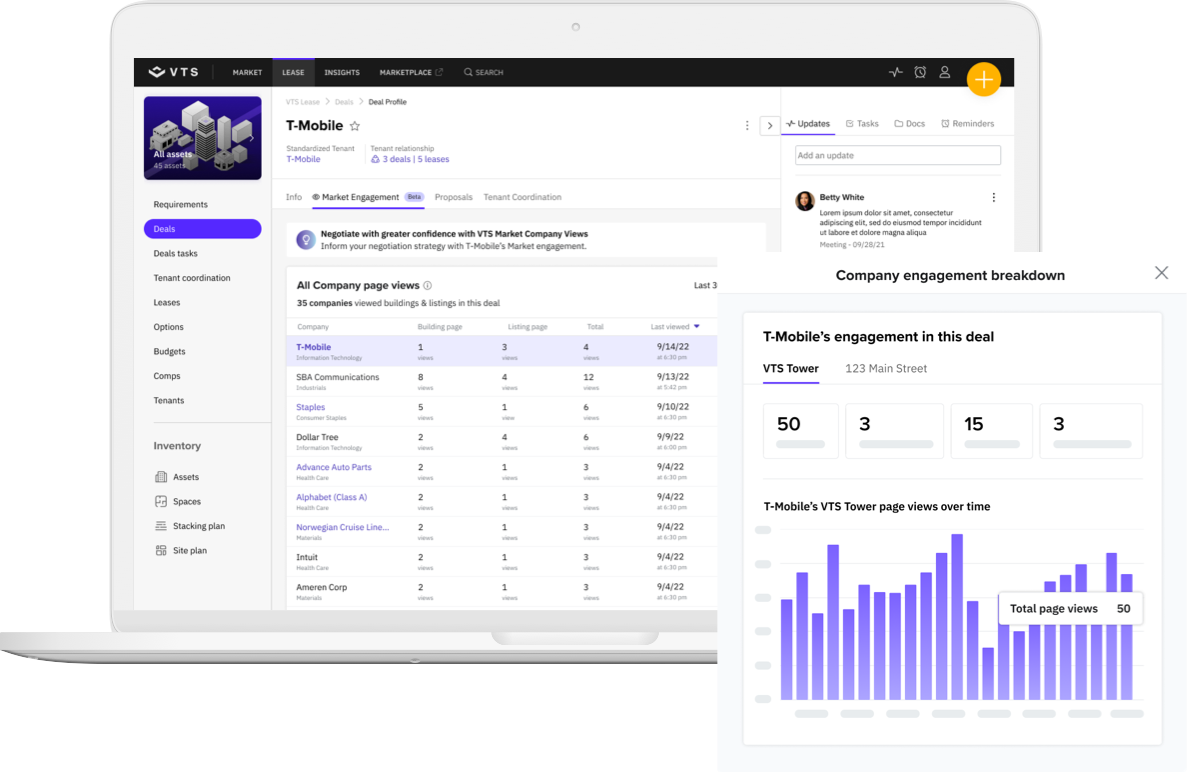Open the deal three-dot options menu

pyautogui.click(x=747, y=126)
